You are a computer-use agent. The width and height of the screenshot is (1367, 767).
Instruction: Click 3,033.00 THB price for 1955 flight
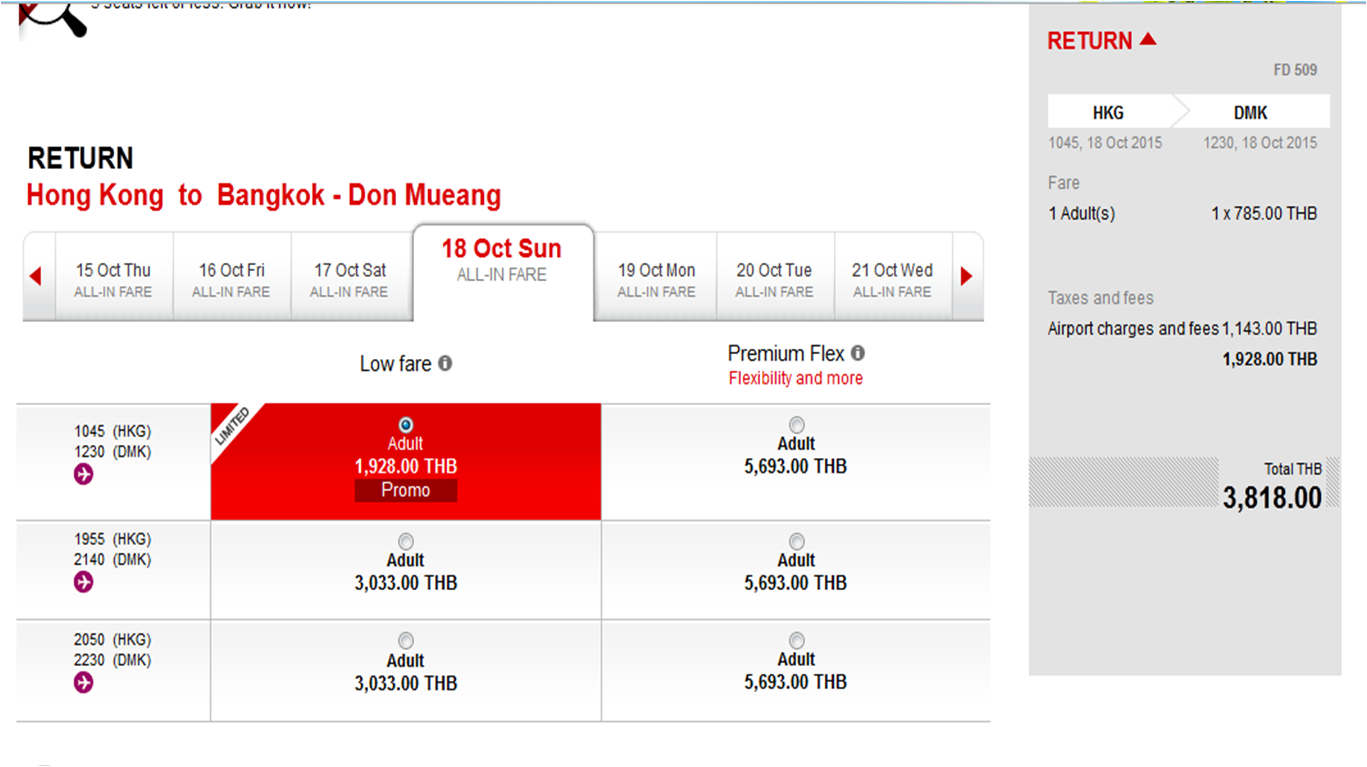click(406, 583)
